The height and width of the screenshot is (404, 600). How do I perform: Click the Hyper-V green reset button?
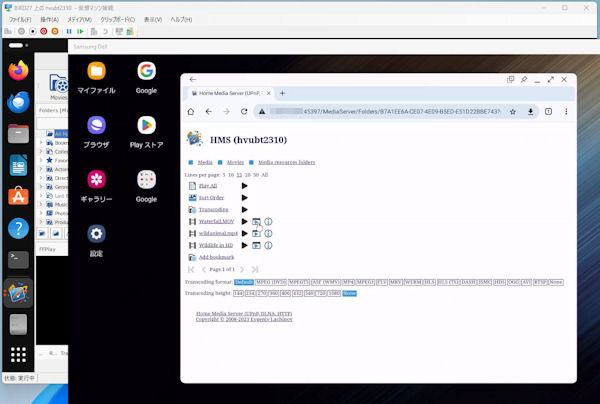click(x=80, y=31)
